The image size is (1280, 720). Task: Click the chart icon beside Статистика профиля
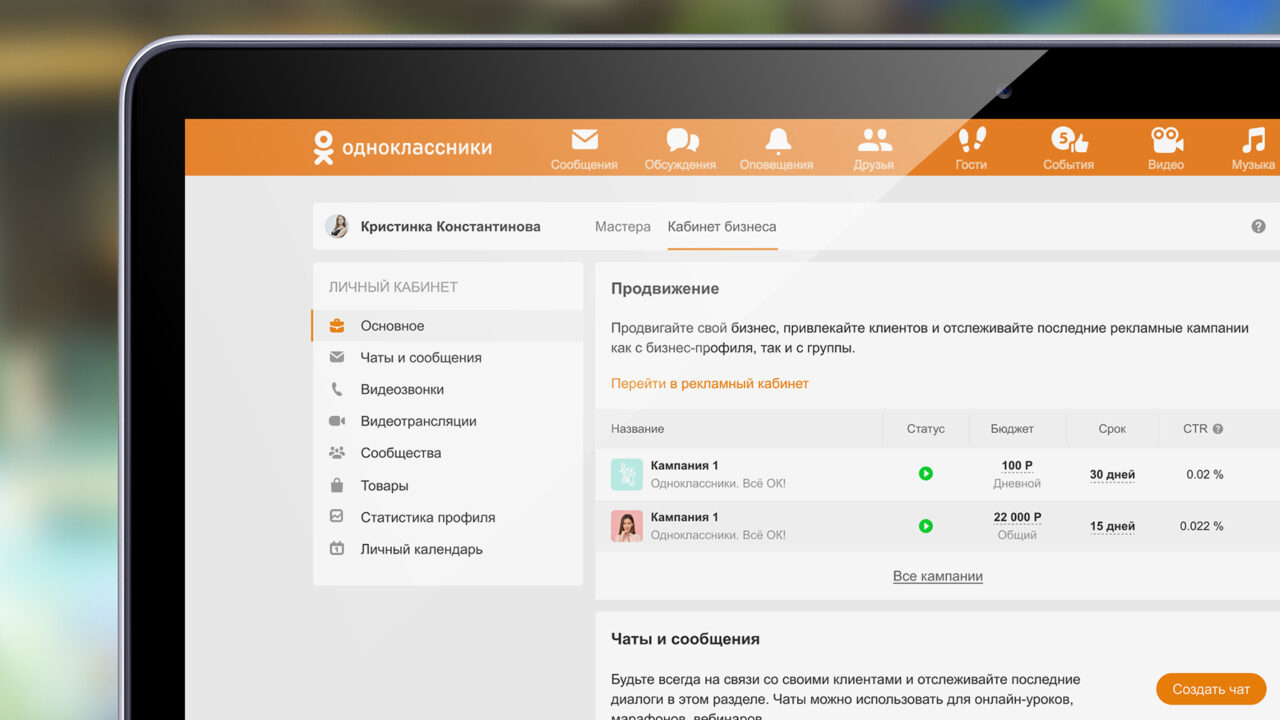pyautogui.click(x=337, y=517)
